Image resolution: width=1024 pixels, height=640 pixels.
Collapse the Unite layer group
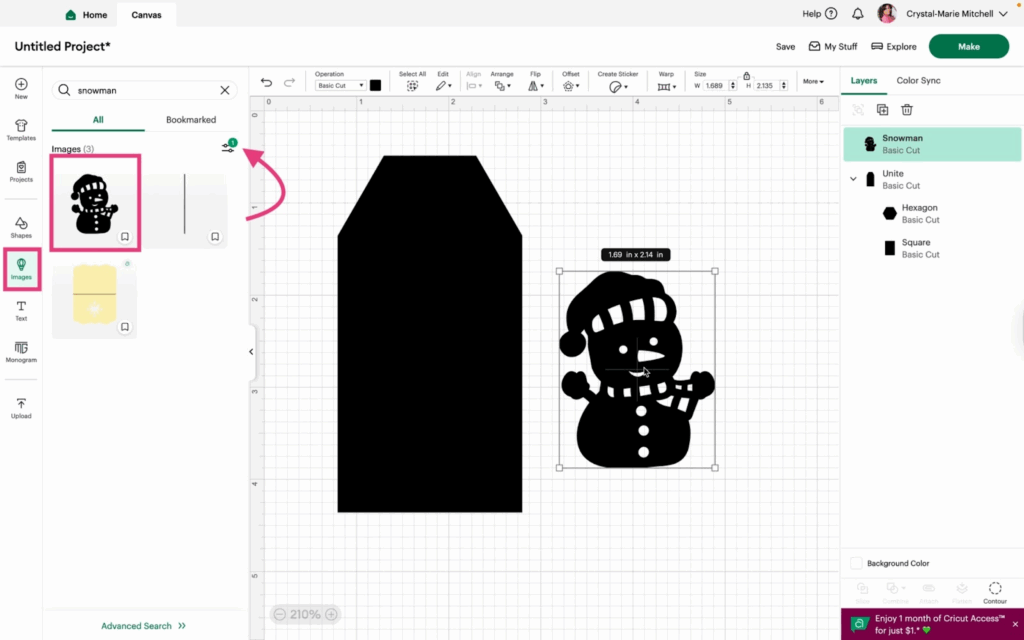[853, 179]
